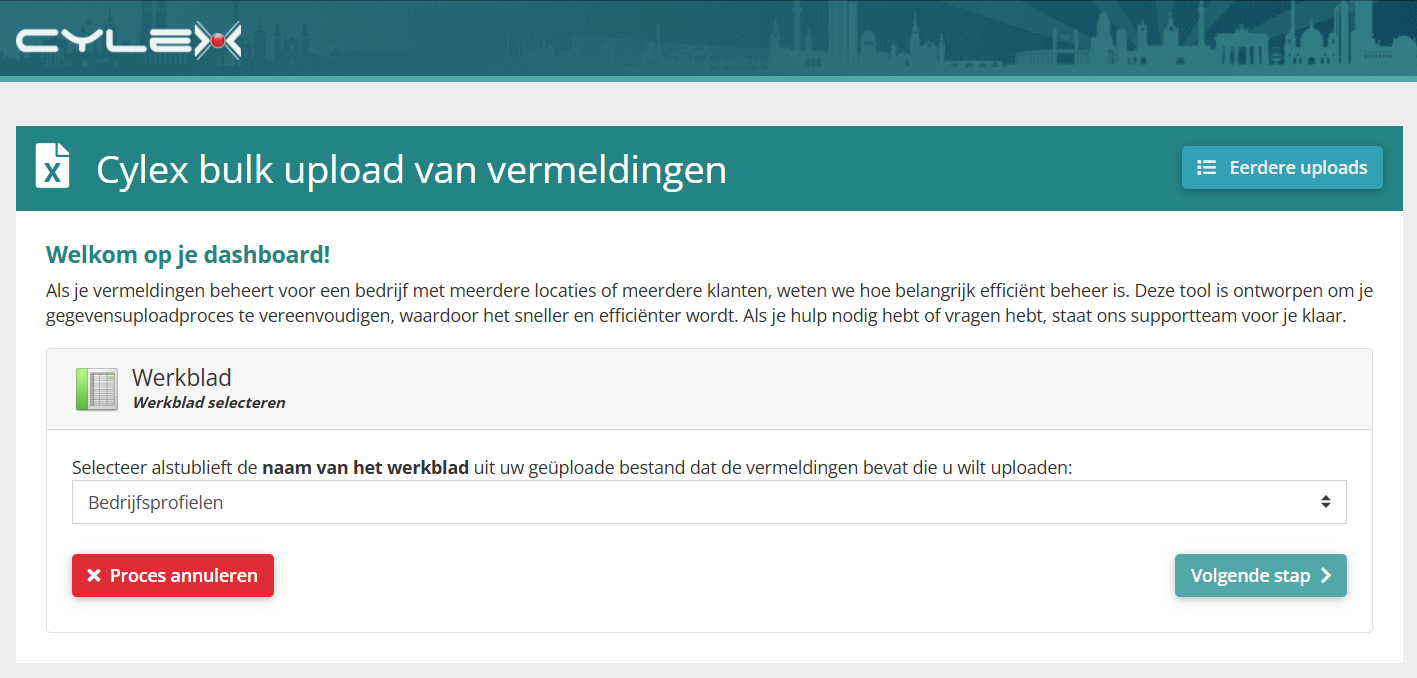Click the Excel file icon beside page title

click(x=53, y=166)
